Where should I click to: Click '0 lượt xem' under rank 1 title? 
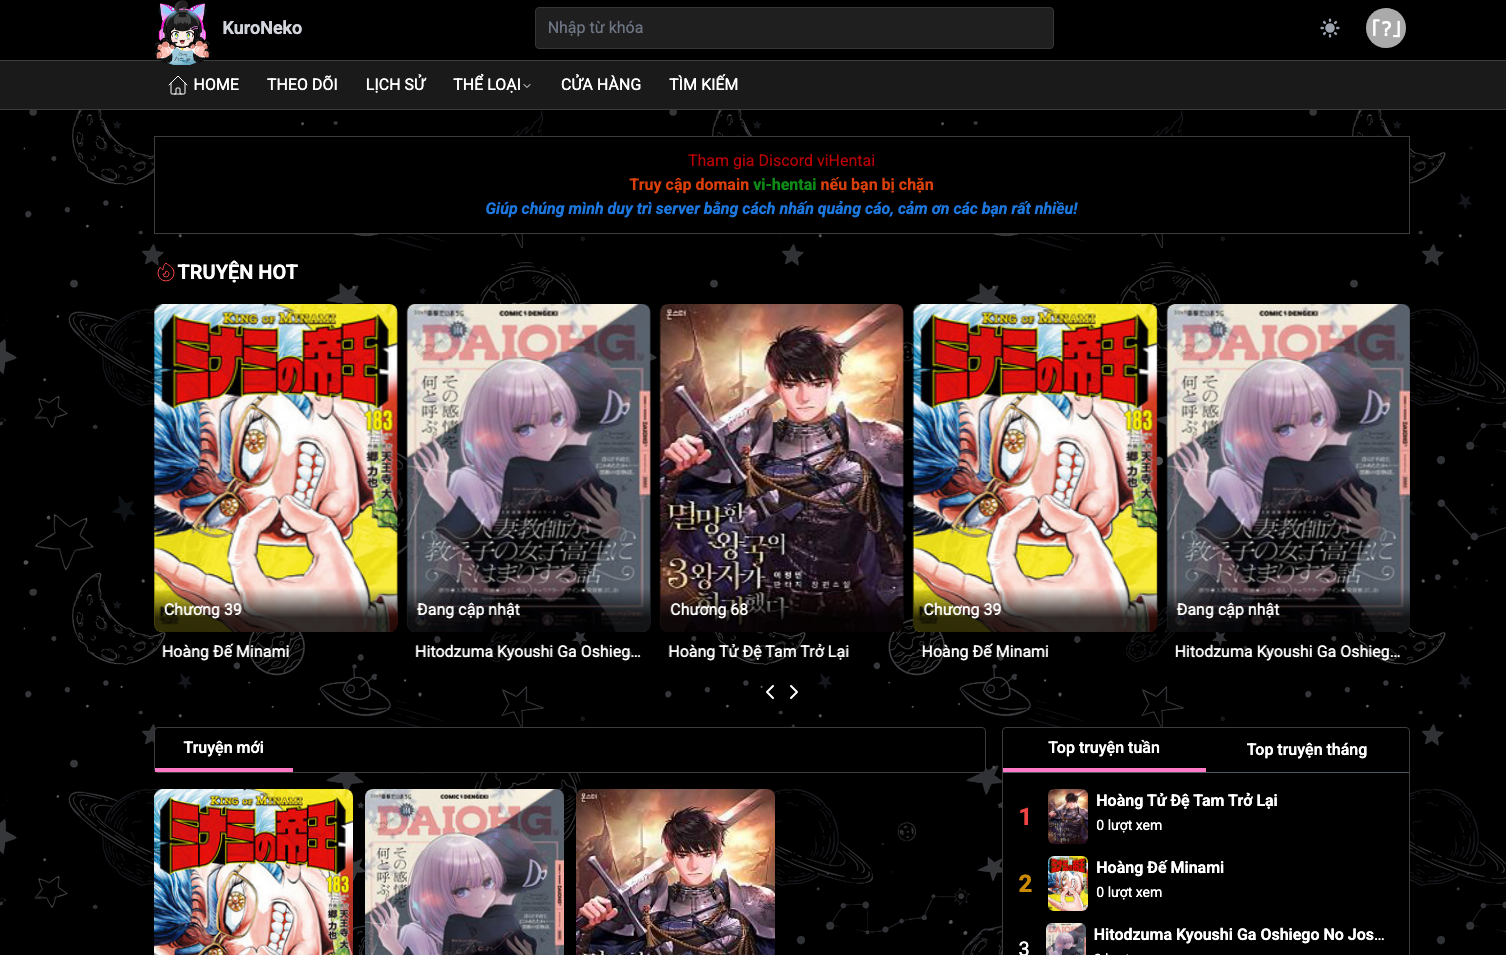pyautogui.click(x=1129, y=825)
